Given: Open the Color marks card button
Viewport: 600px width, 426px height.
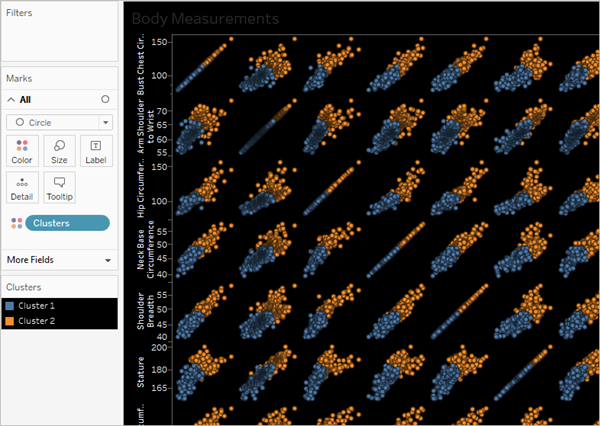Looking at the screenshot, I should (22, 150).
